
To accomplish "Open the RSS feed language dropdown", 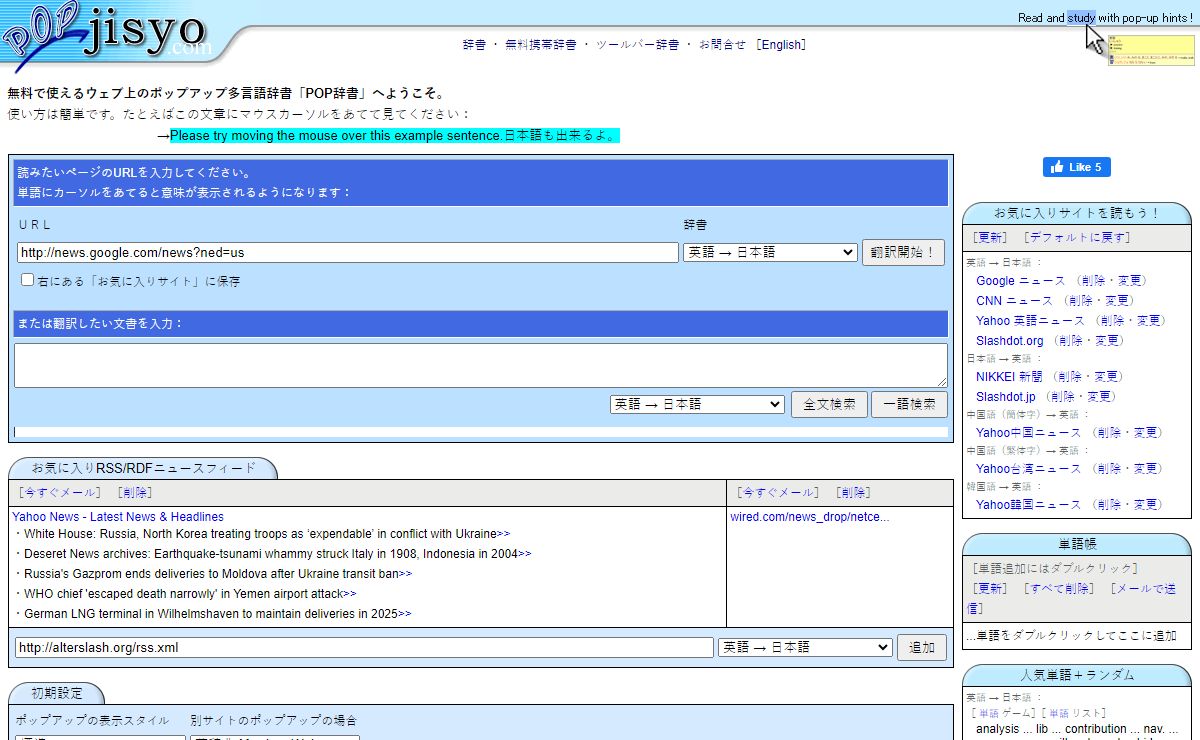I will pyautogui.click(x=804, y=647).
